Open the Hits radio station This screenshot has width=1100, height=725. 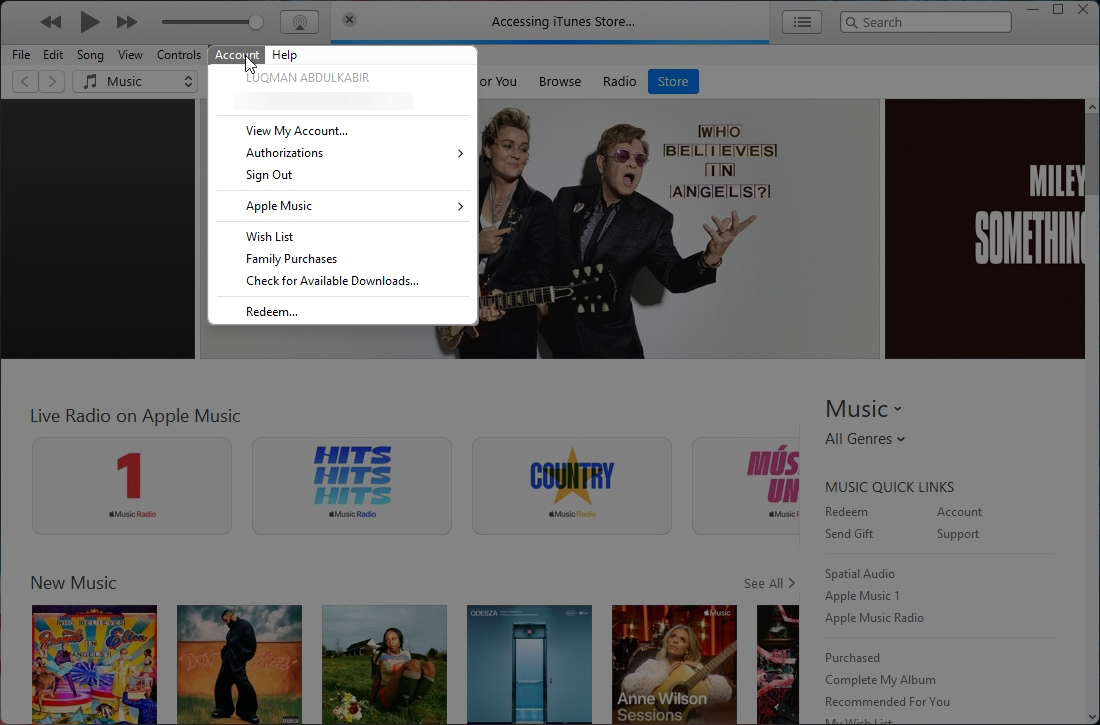351,486
